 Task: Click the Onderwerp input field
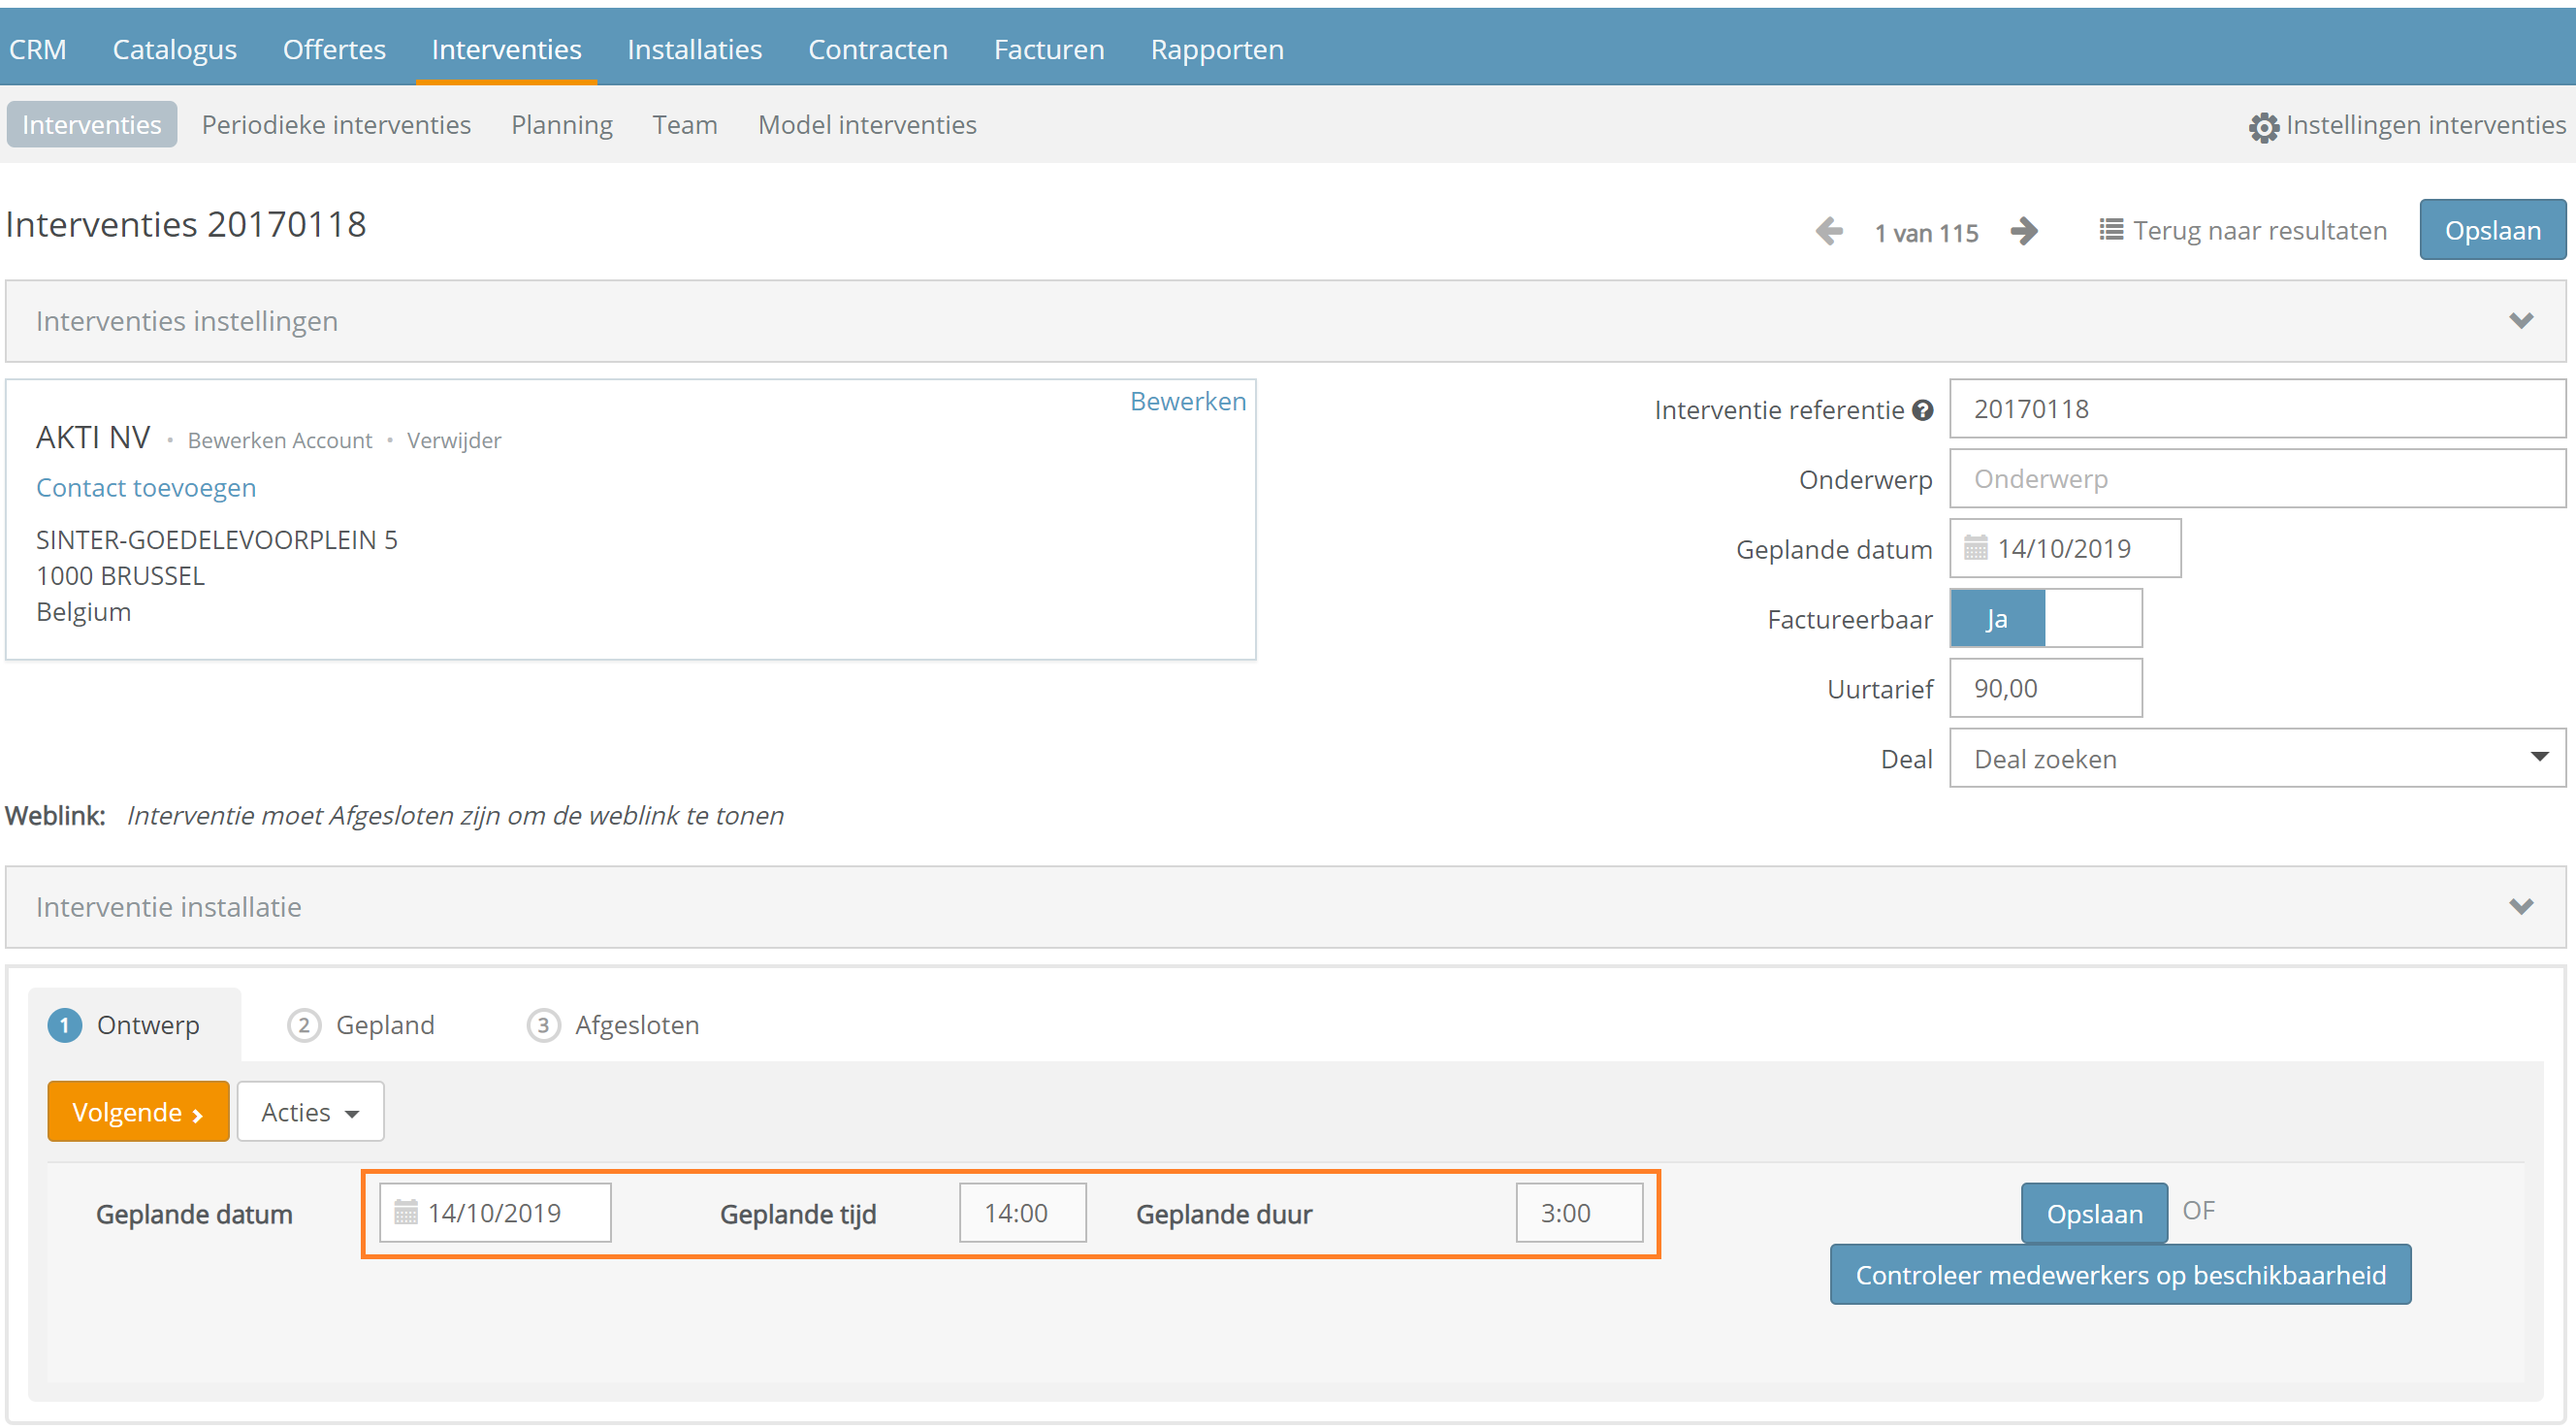[2257, 479]
